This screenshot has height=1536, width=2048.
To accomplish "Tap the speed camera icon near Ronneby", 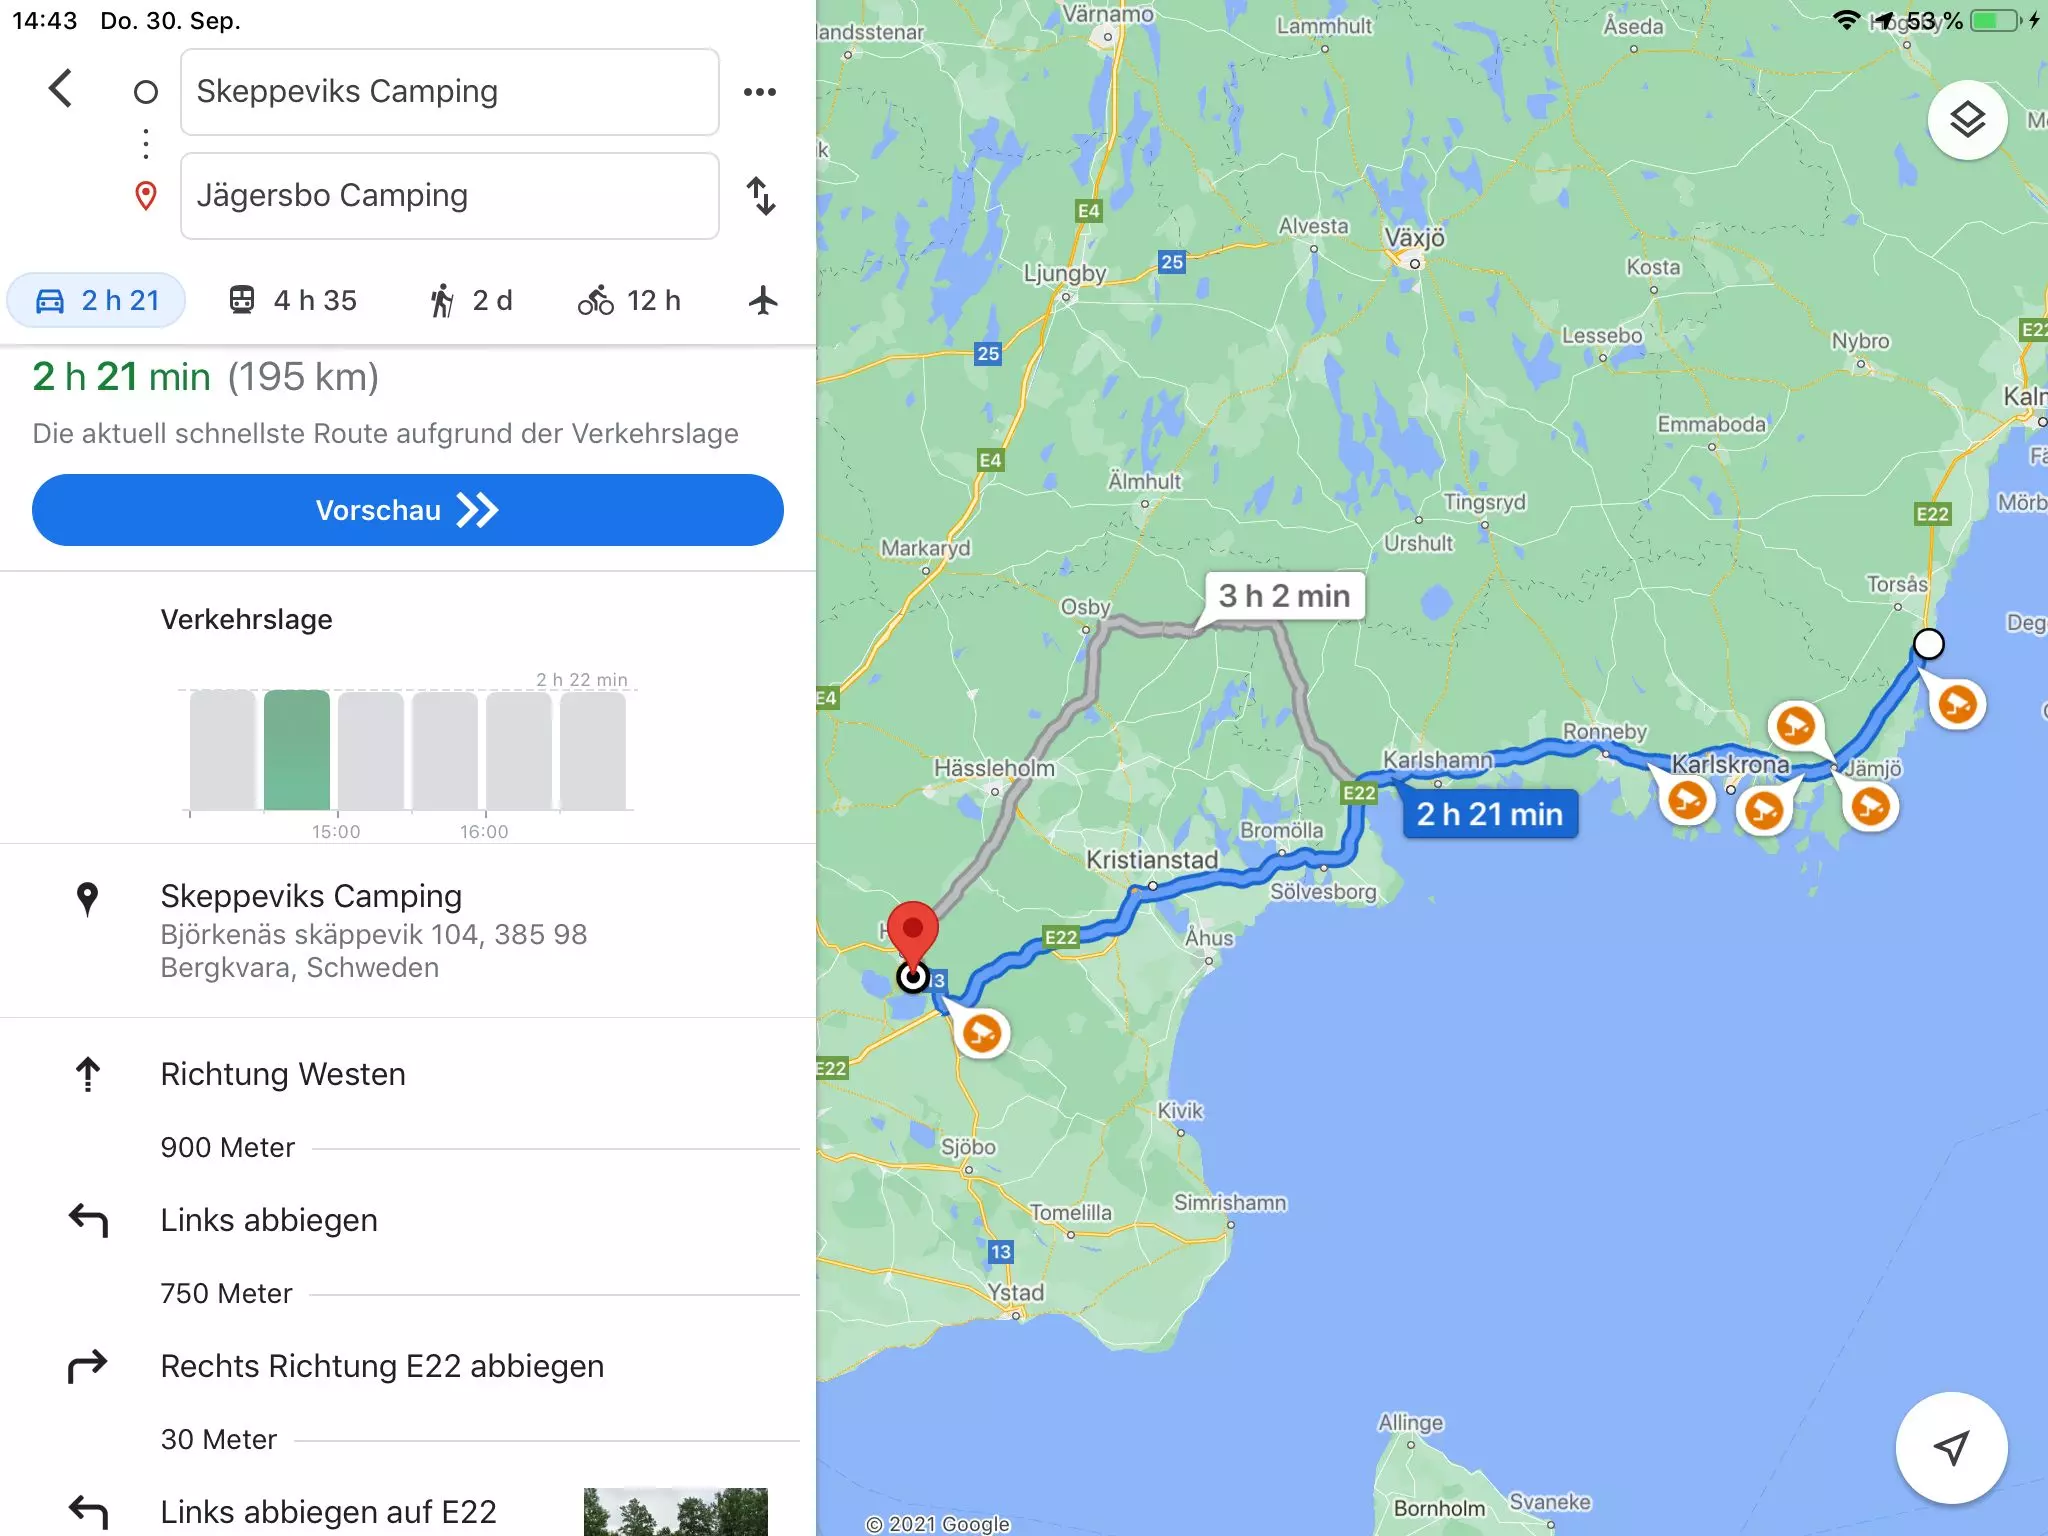I will click(x=1687, y=800).
